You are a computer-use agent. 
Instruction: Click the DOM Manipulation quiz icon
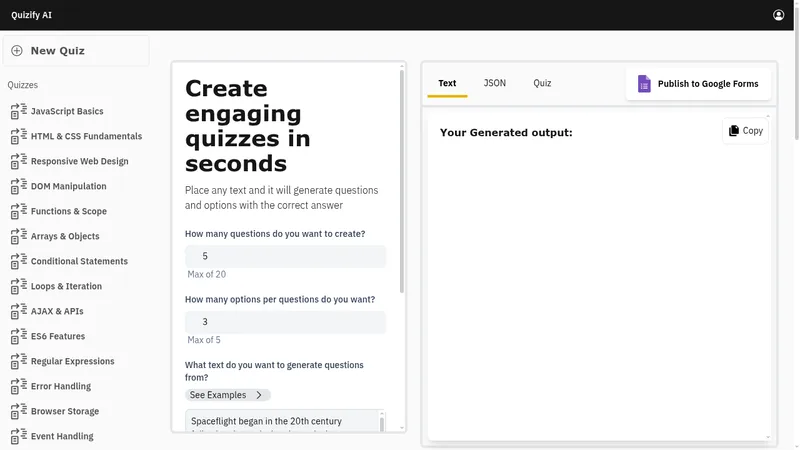[x=19, y=186]
